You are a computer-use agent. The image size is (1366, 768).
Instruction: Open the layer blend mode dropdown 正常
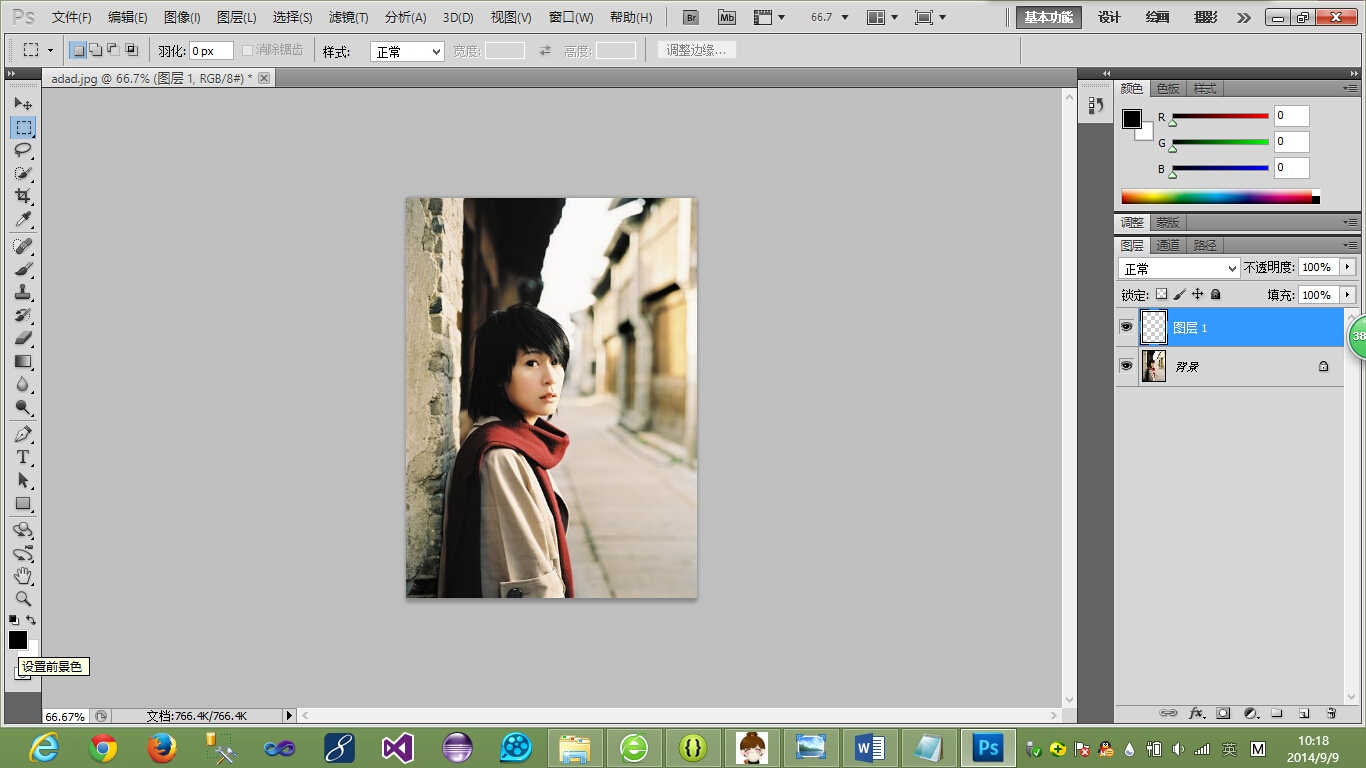(1179, 269)
